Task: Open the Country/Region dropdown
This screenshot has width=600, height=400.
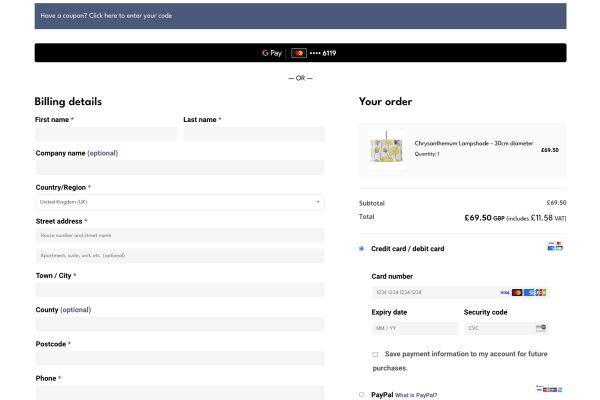Action: [180, 202]
